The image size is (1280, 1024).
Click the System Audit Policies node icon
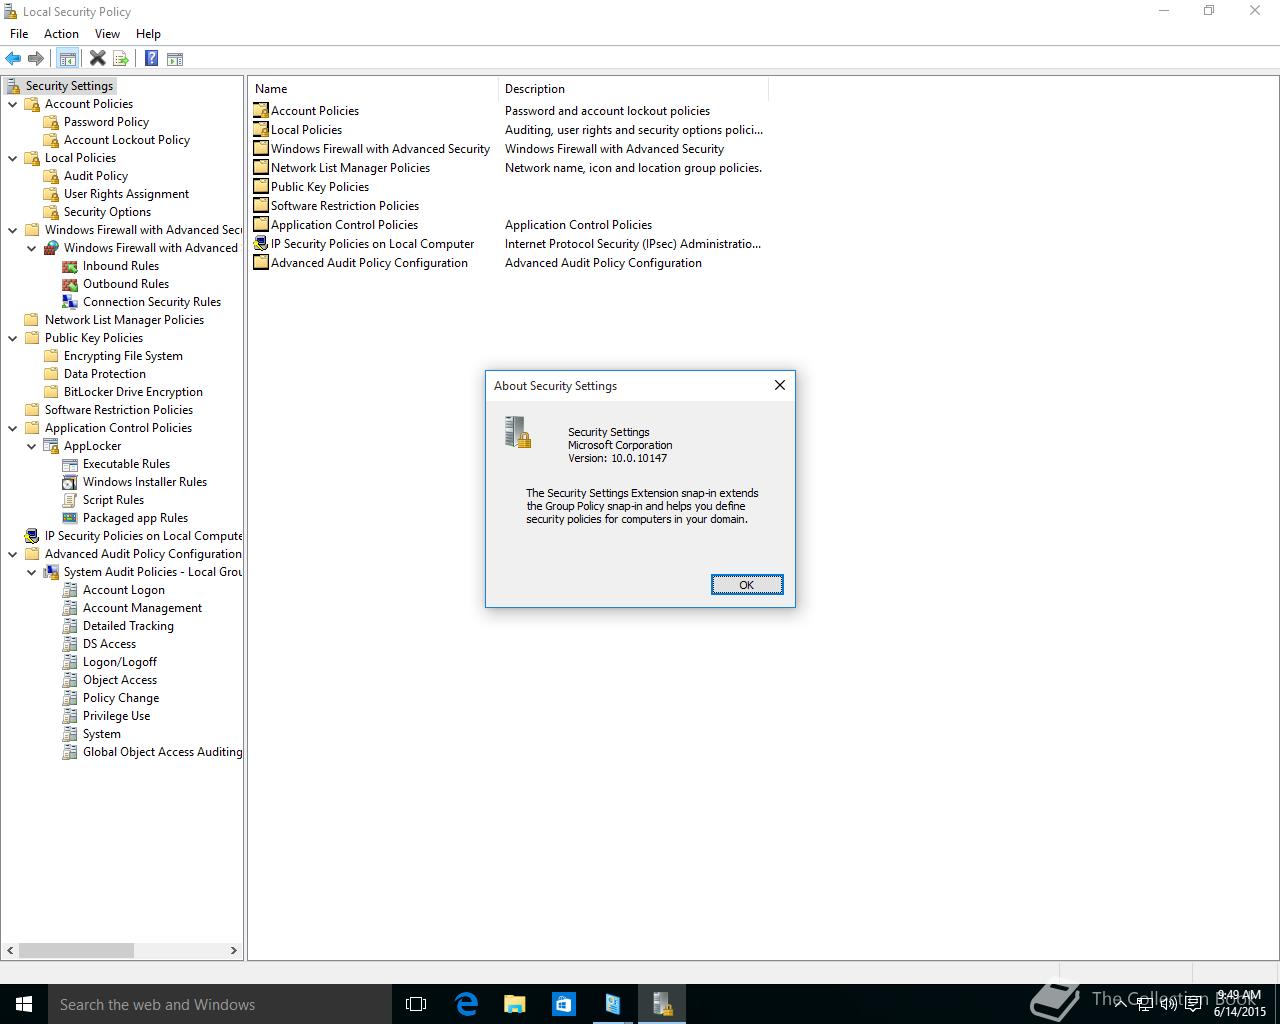(x=51, y=572)
